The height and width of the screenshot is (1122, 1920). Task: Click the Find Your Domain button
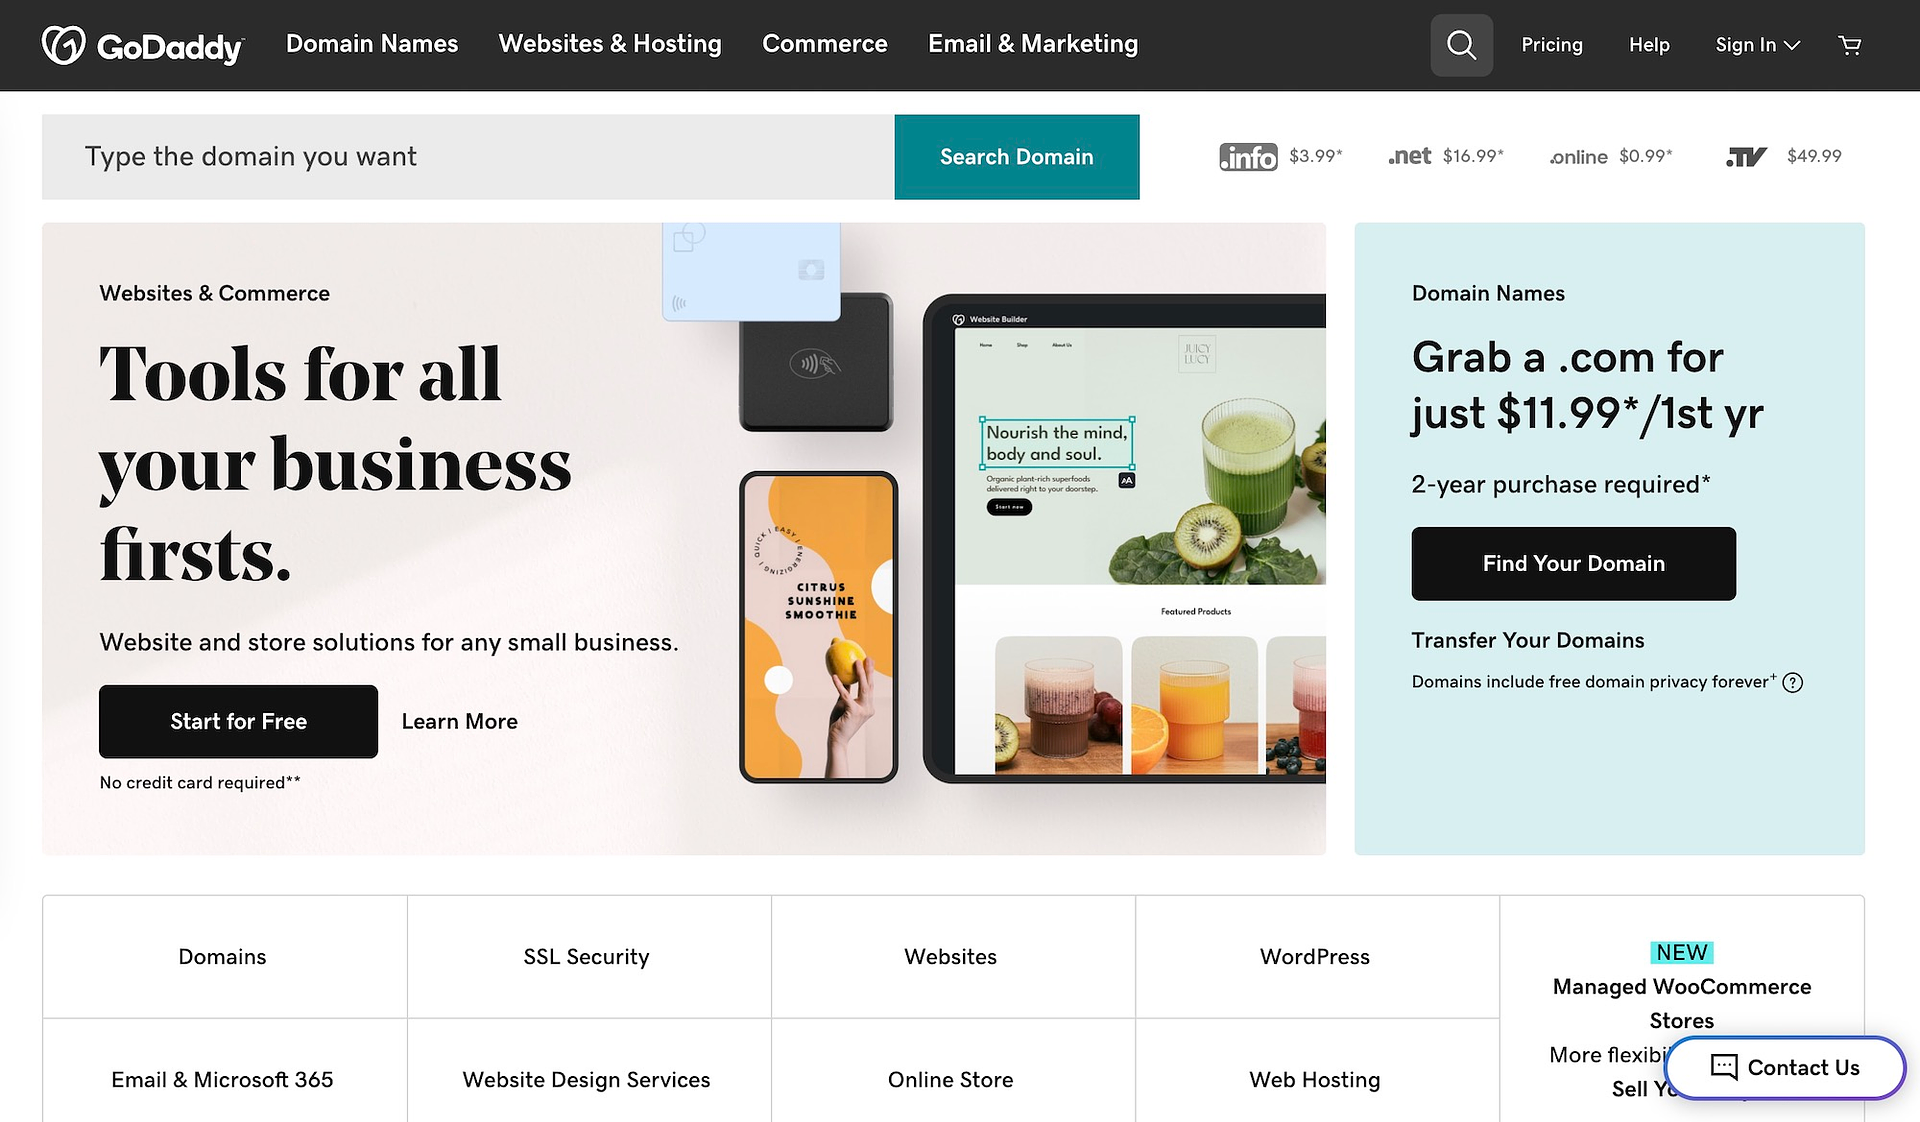pos(1574,562)
